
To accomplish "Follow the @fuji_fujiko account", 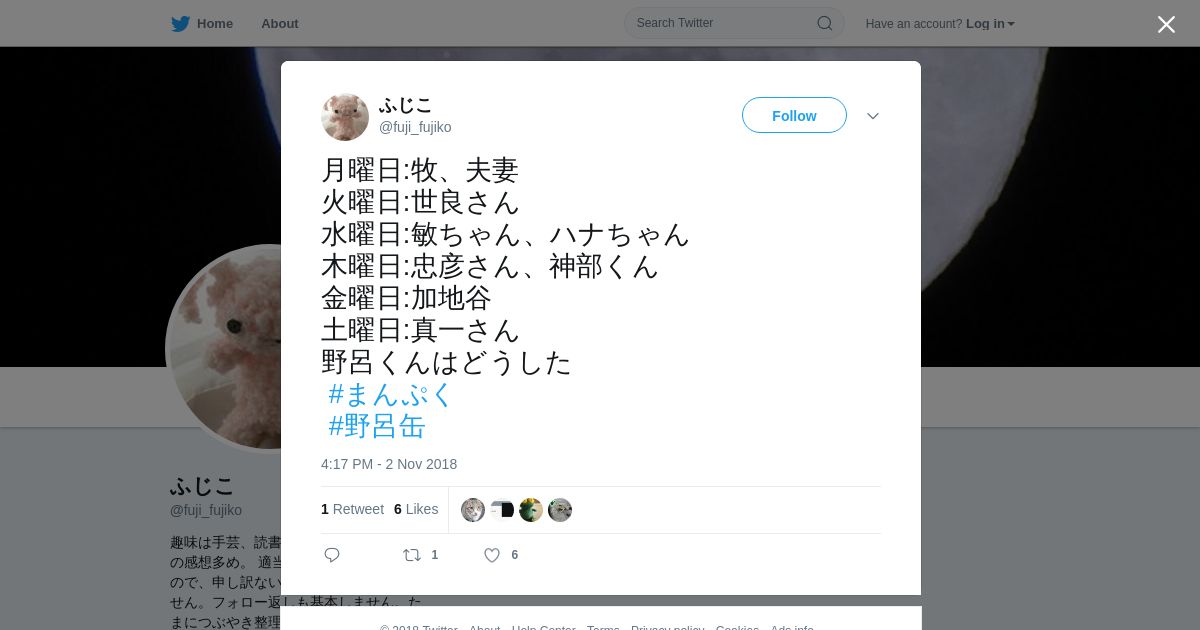I will (794, 115).
